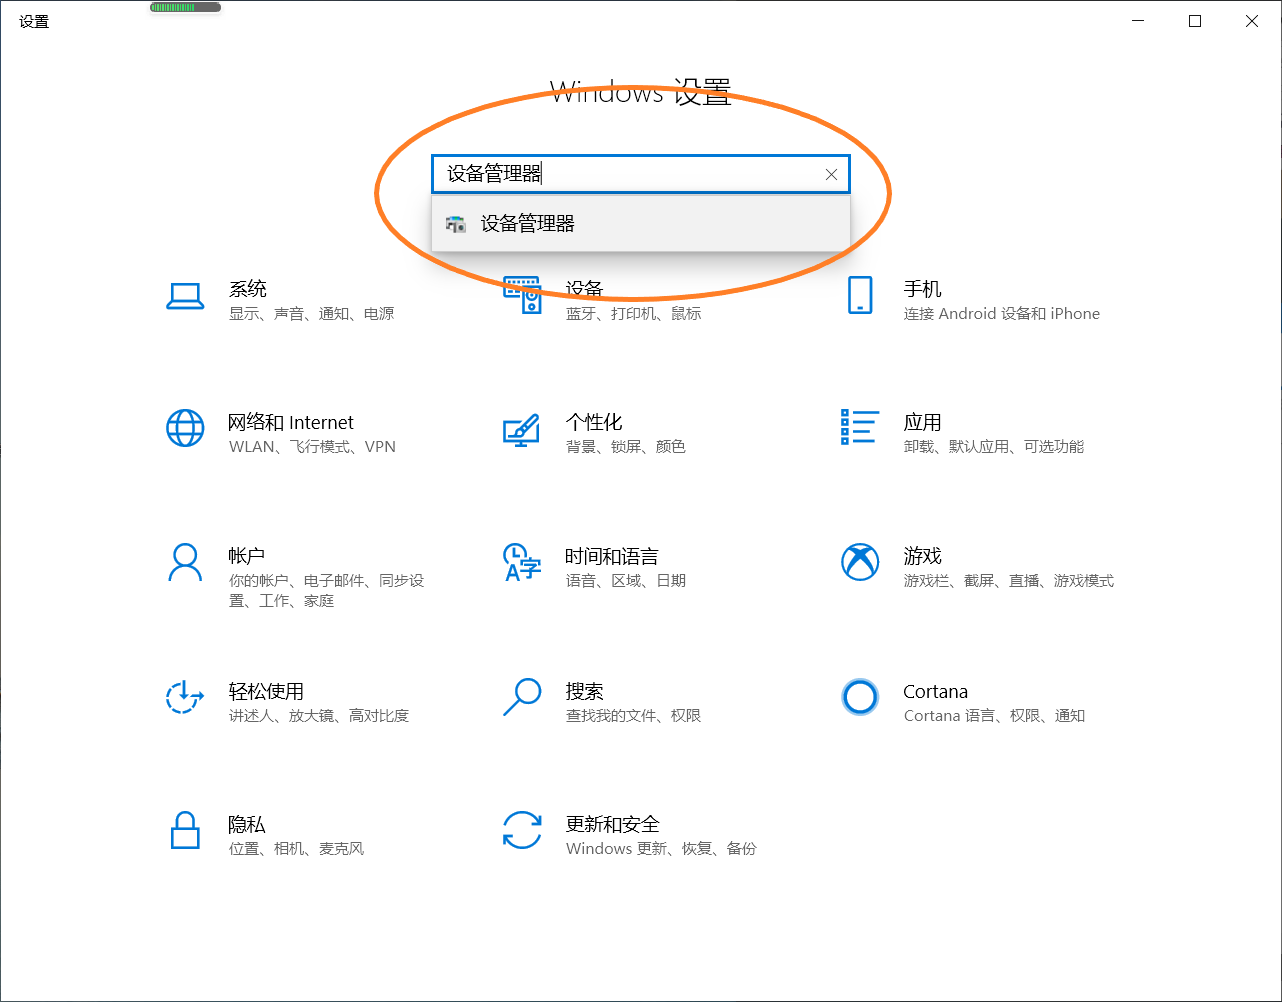1282x1002 pixels.
Task: Click 蓝牙、打印机、鼠标 description
Action: point(634,314)
